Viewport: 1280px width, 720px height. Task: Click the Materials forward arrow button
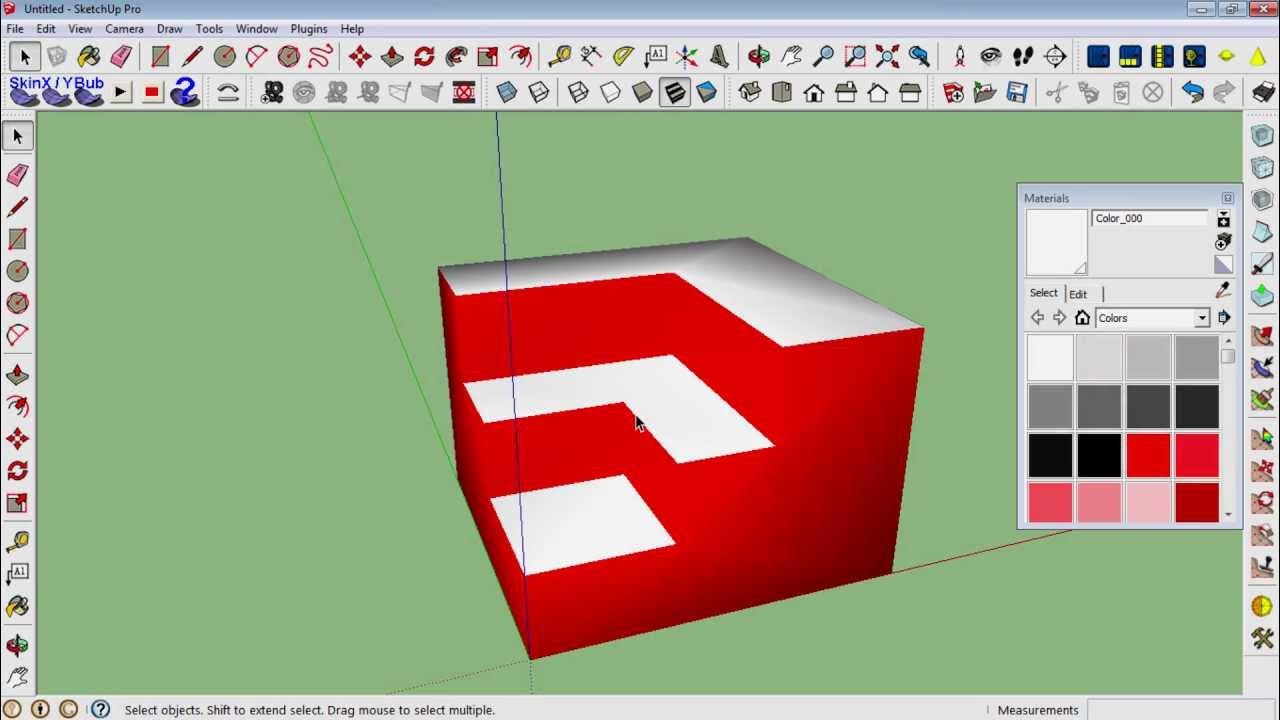click(x=1059, y=318)
